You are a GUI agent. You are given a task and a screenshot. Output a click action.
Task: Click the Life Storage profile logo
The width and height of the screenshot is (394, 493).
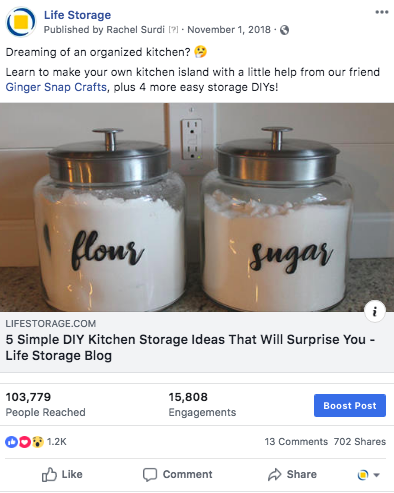pos(21,22)
